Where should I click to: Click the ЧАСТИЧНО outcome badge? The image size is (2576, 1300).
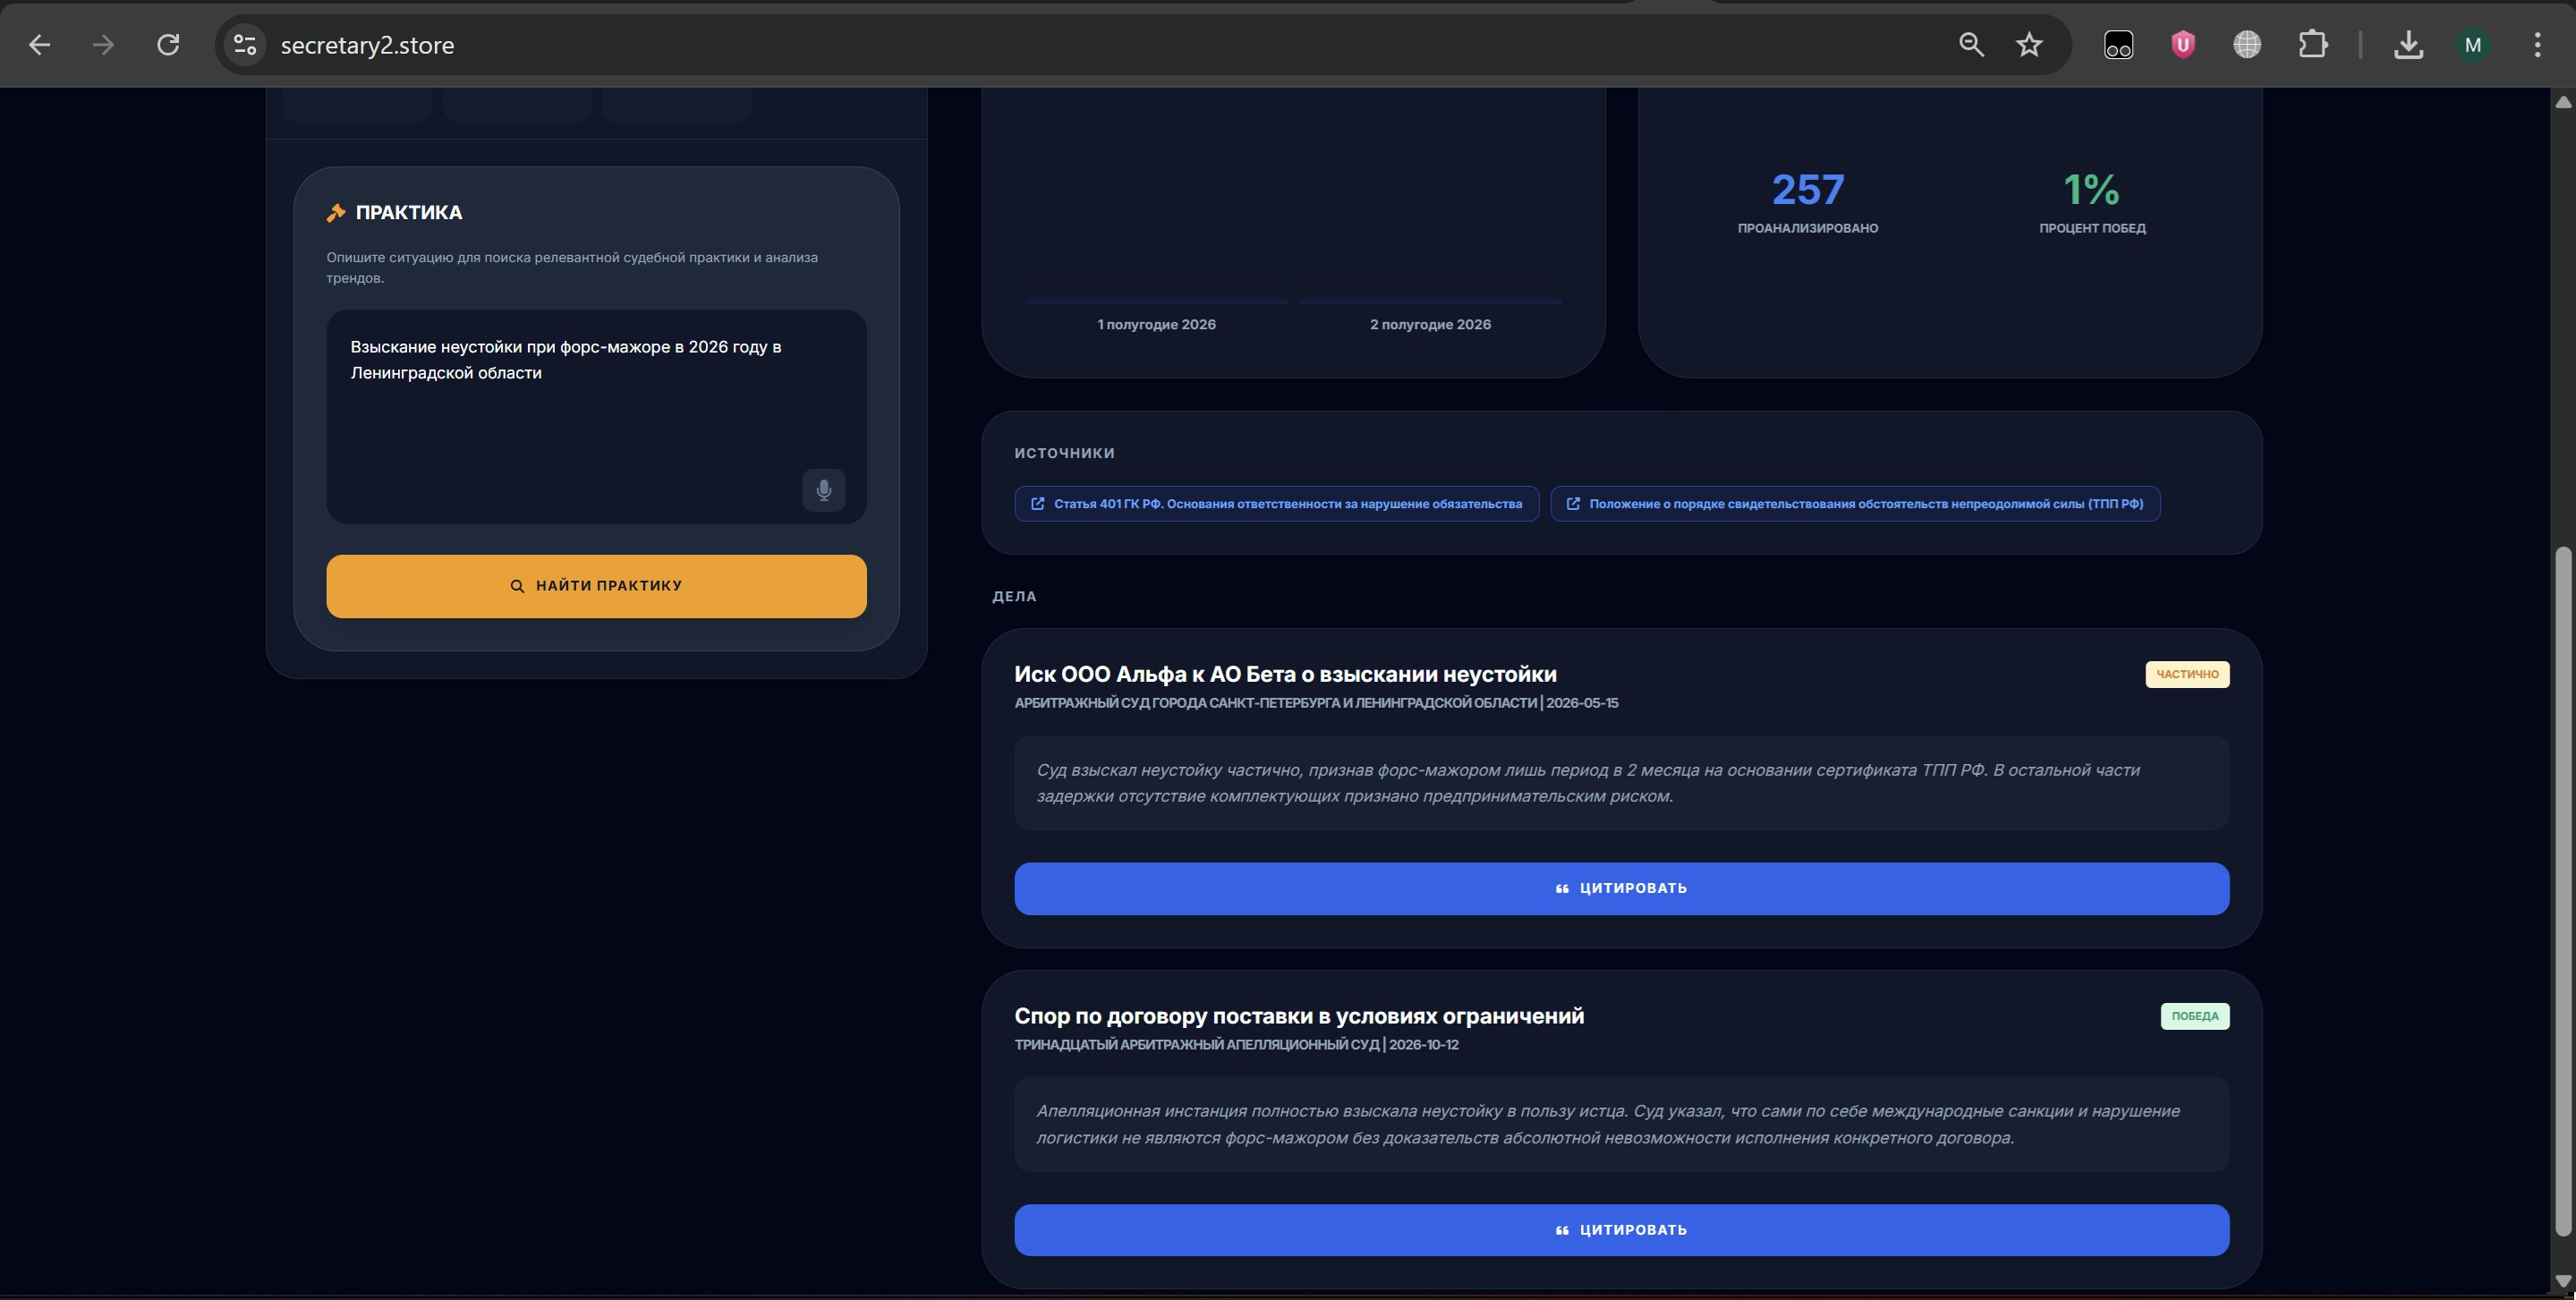coord(2186,674)
